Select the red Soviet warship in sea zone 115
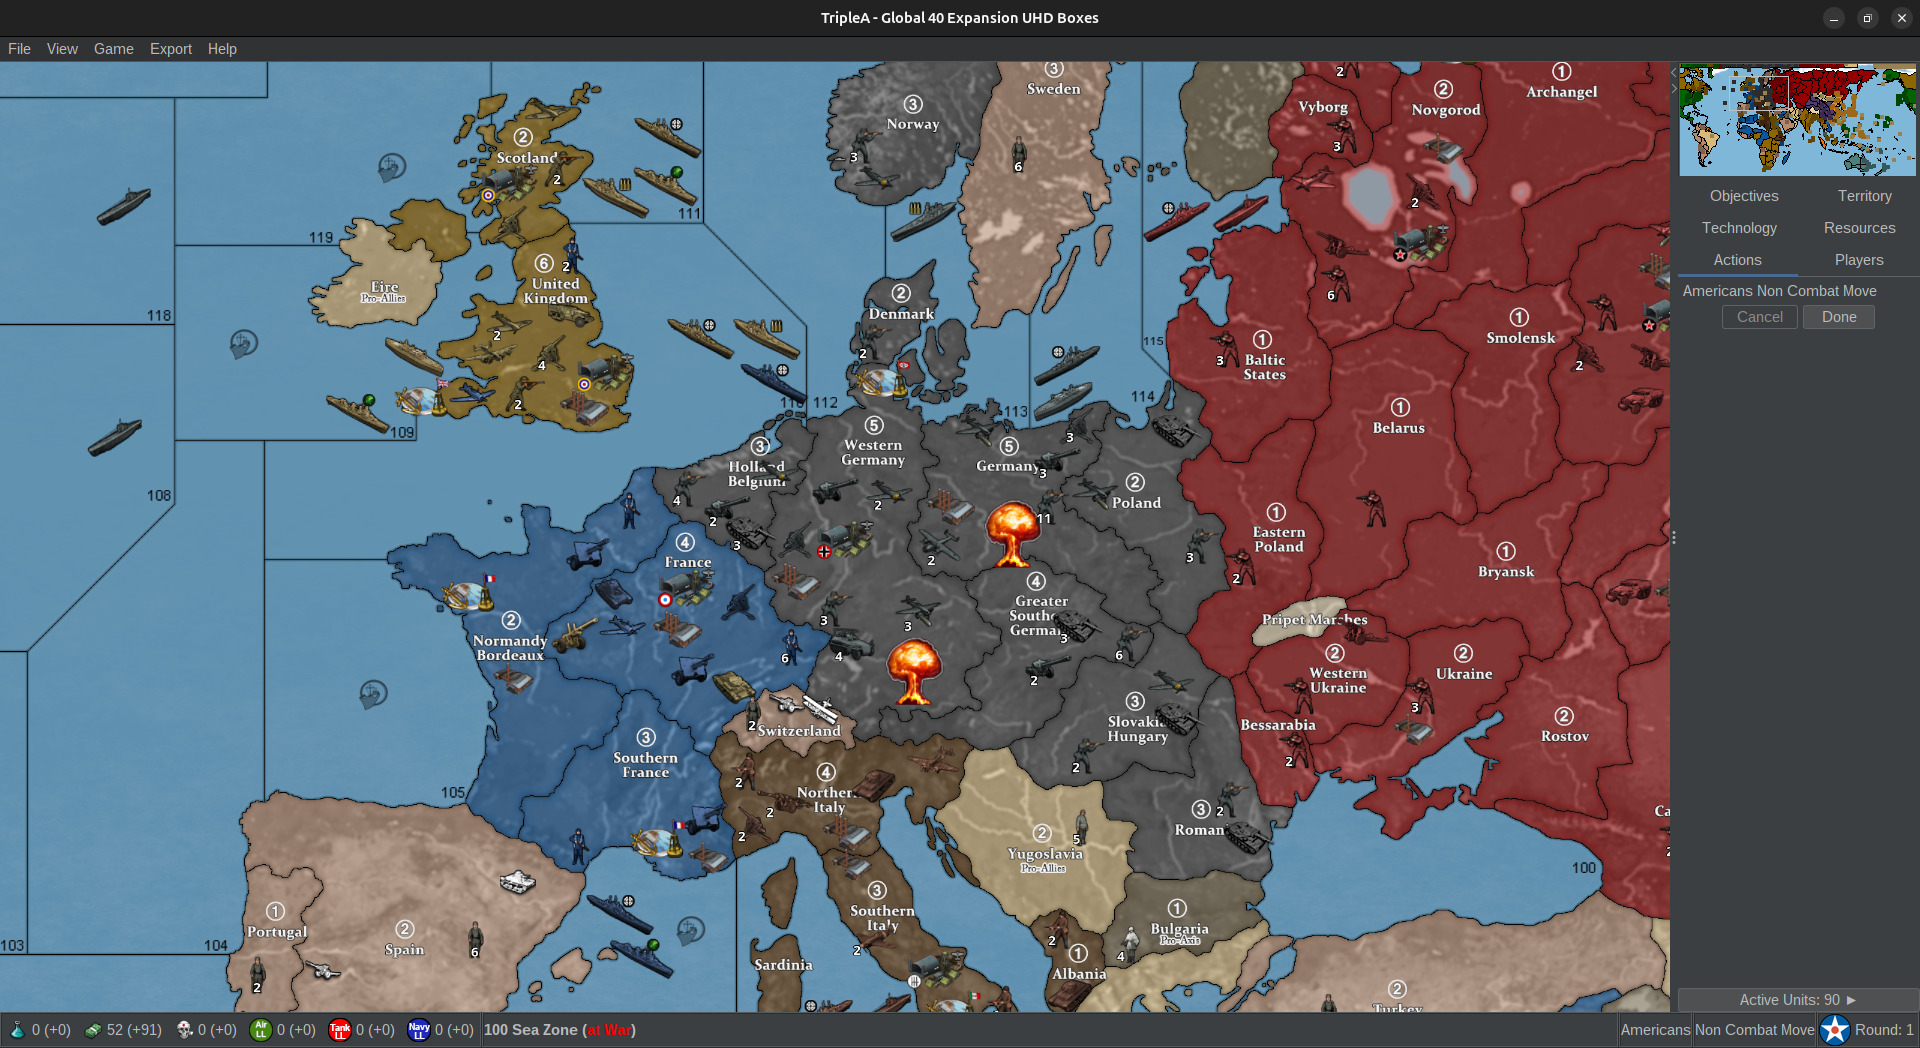Viewport: 1920px width, 1048px height. pyautogui.click(x=1177, y=222)
